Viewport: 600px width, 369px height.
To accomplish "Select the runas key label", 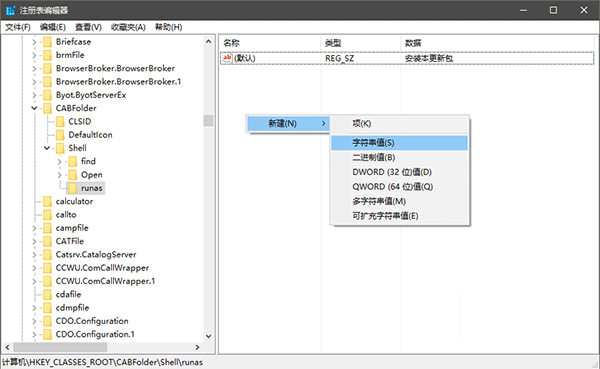I will [92, 188].
